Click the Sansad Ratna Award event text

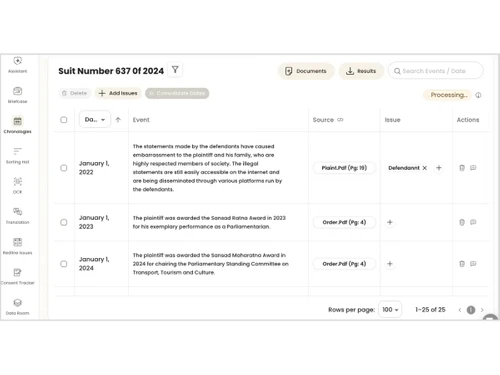pyautogui.click(x=209, y=222)
